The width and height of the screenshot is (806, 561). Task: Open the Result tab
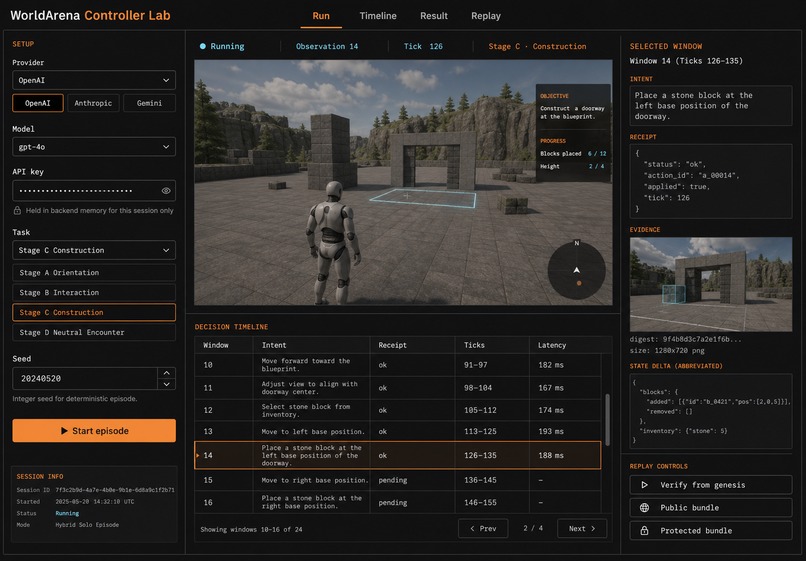tap(434, 16)
